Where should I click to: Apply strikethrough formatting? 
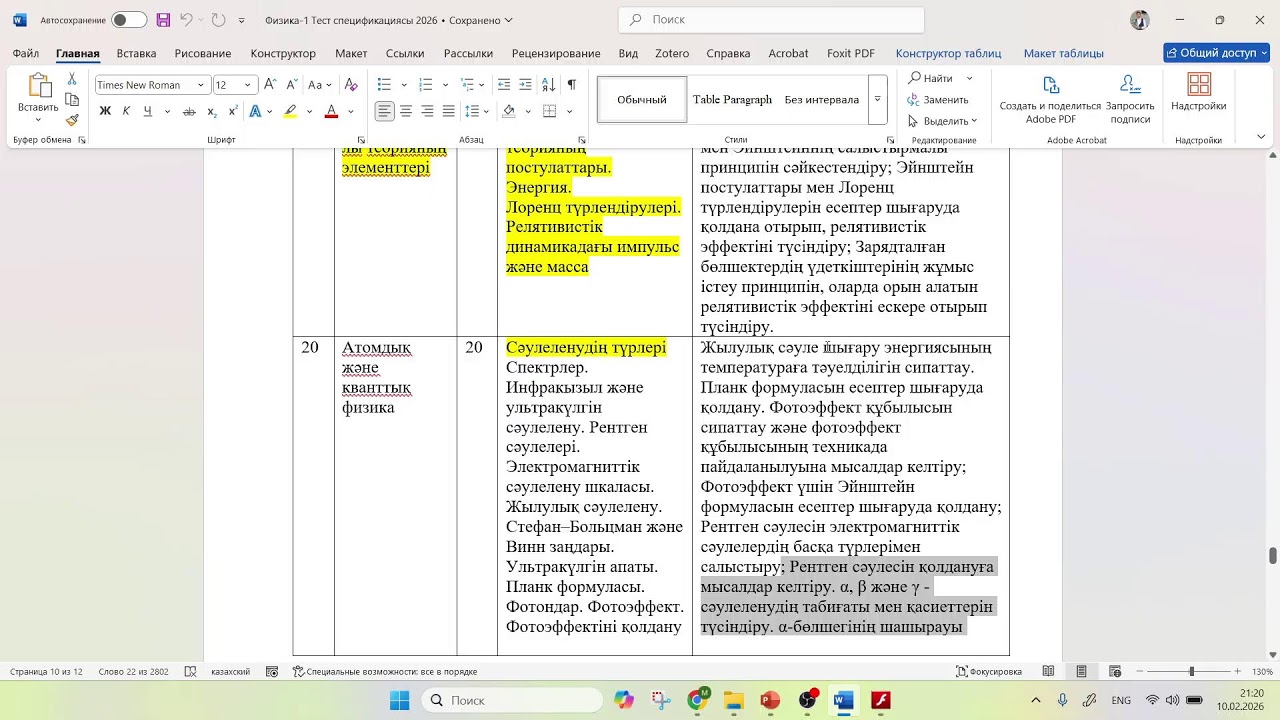pyautogui.click(x=189, y=112)
